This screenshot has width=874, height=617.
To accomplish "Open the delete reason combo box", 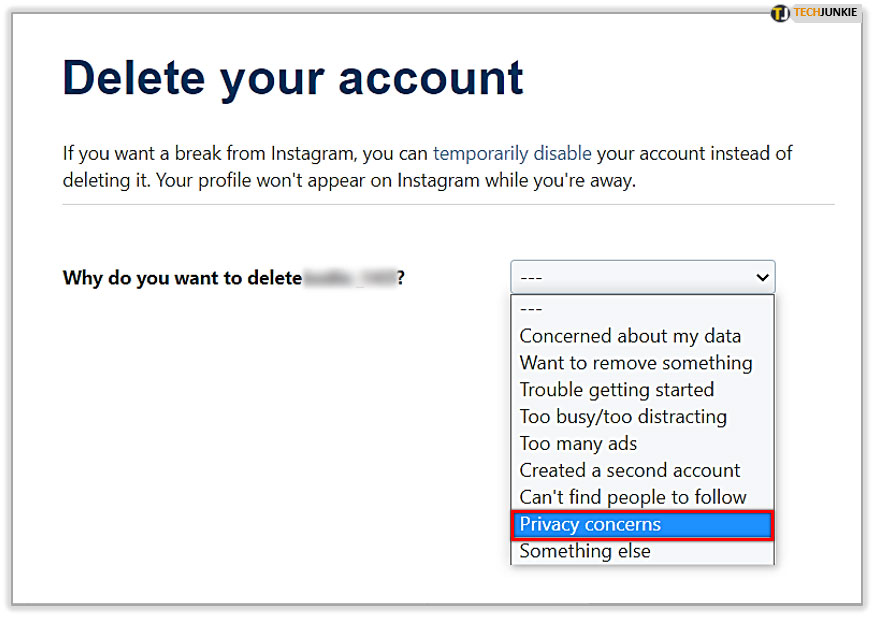I will click(x=642, y=277).
